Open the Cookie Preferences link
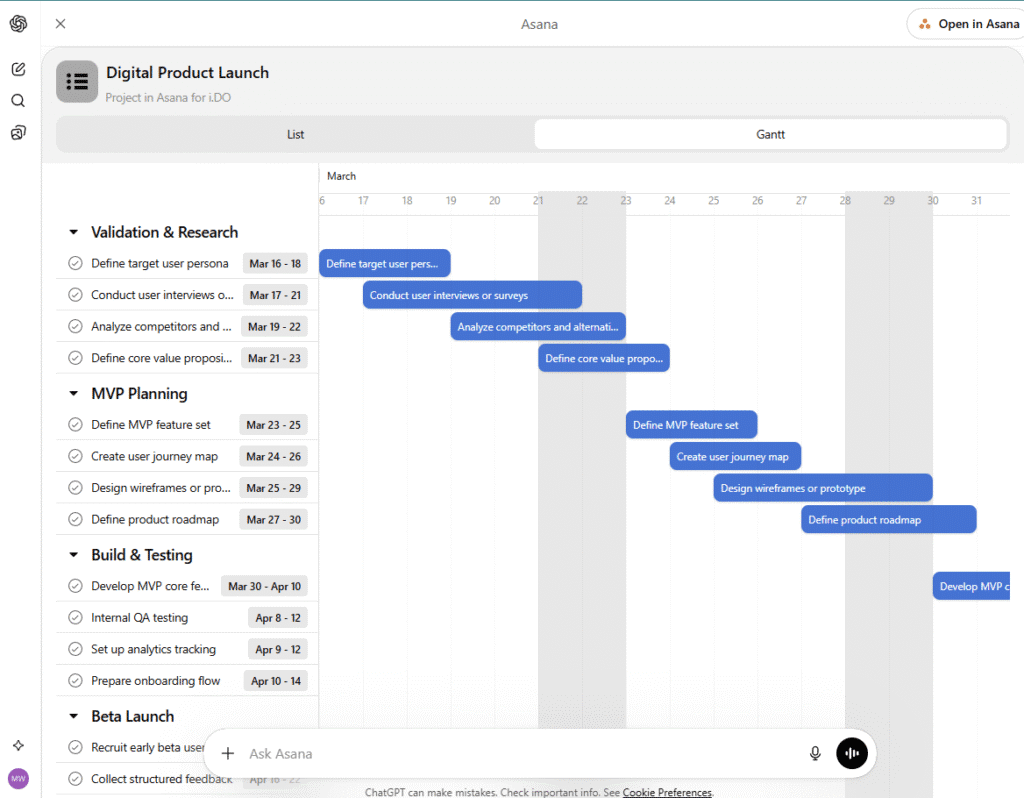This screenshot has width=1024, height=798. (666, 792)
